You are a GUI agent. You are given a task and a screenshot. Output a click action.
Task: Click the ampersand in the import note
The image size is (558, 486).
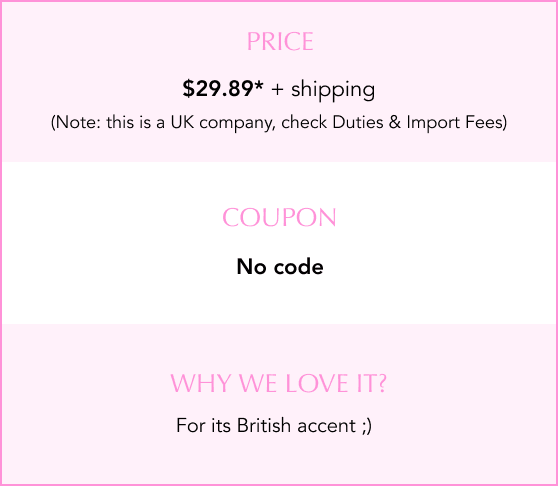click(x=395, y=122)
